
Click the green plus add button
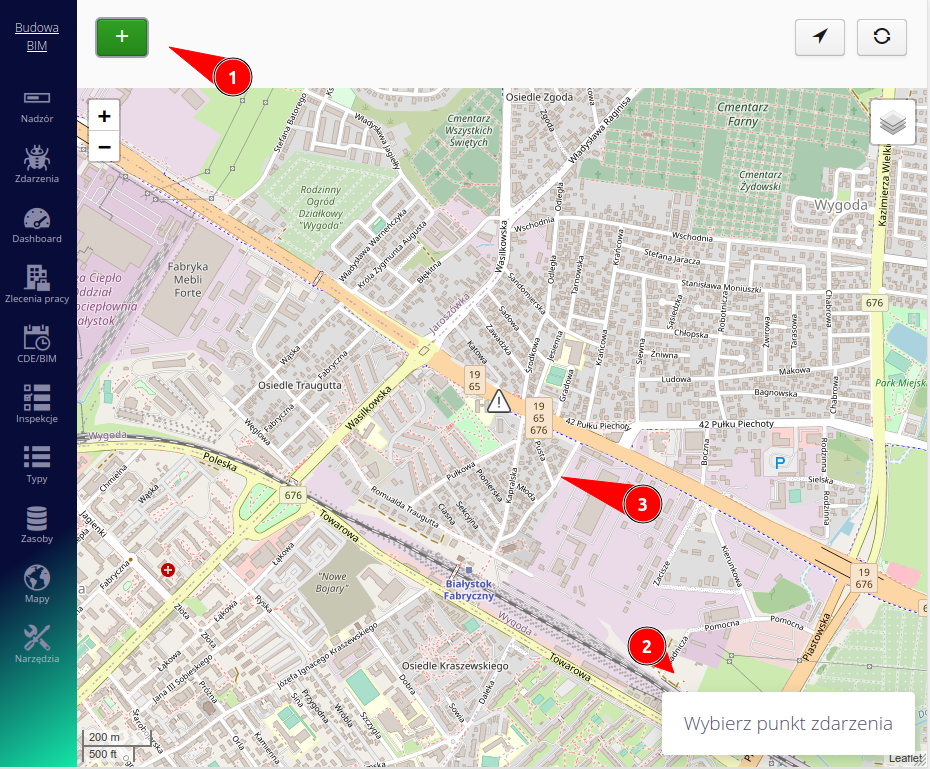pyautogui.click(x=122, y=37)
